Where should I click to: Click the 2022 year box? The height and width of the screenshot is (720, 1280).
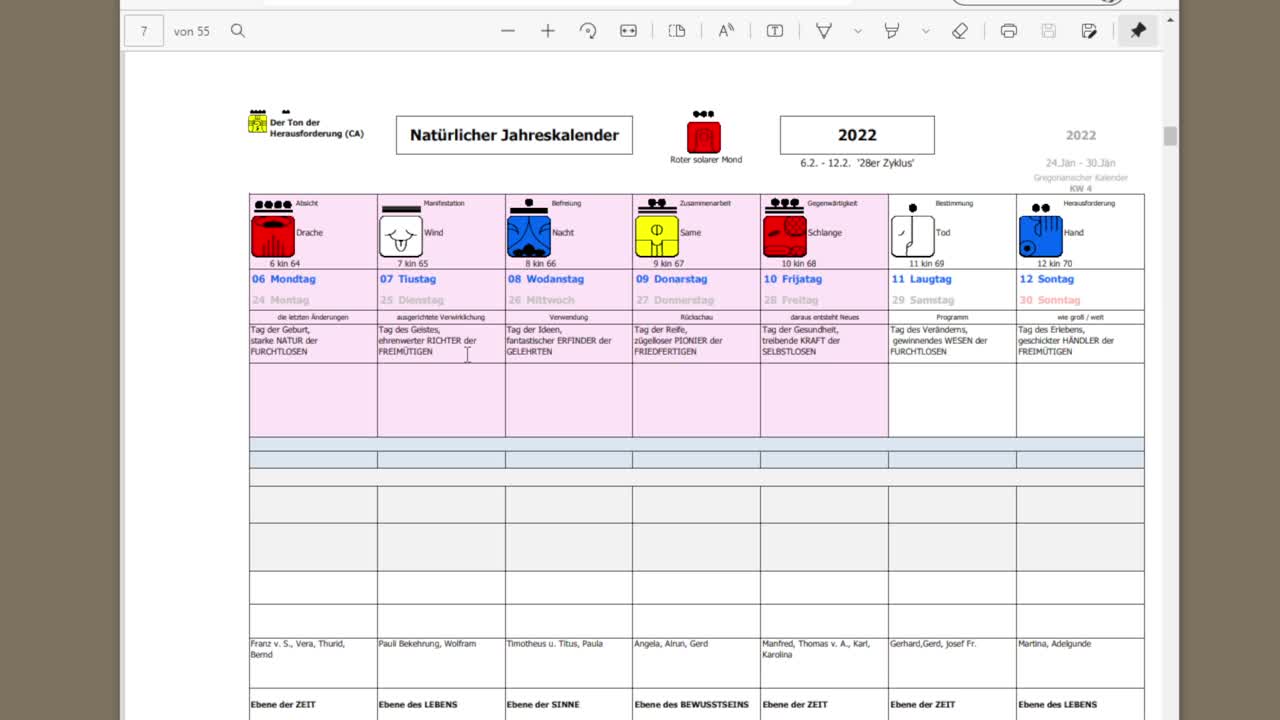pyautogui.click(x=857, y=135)
